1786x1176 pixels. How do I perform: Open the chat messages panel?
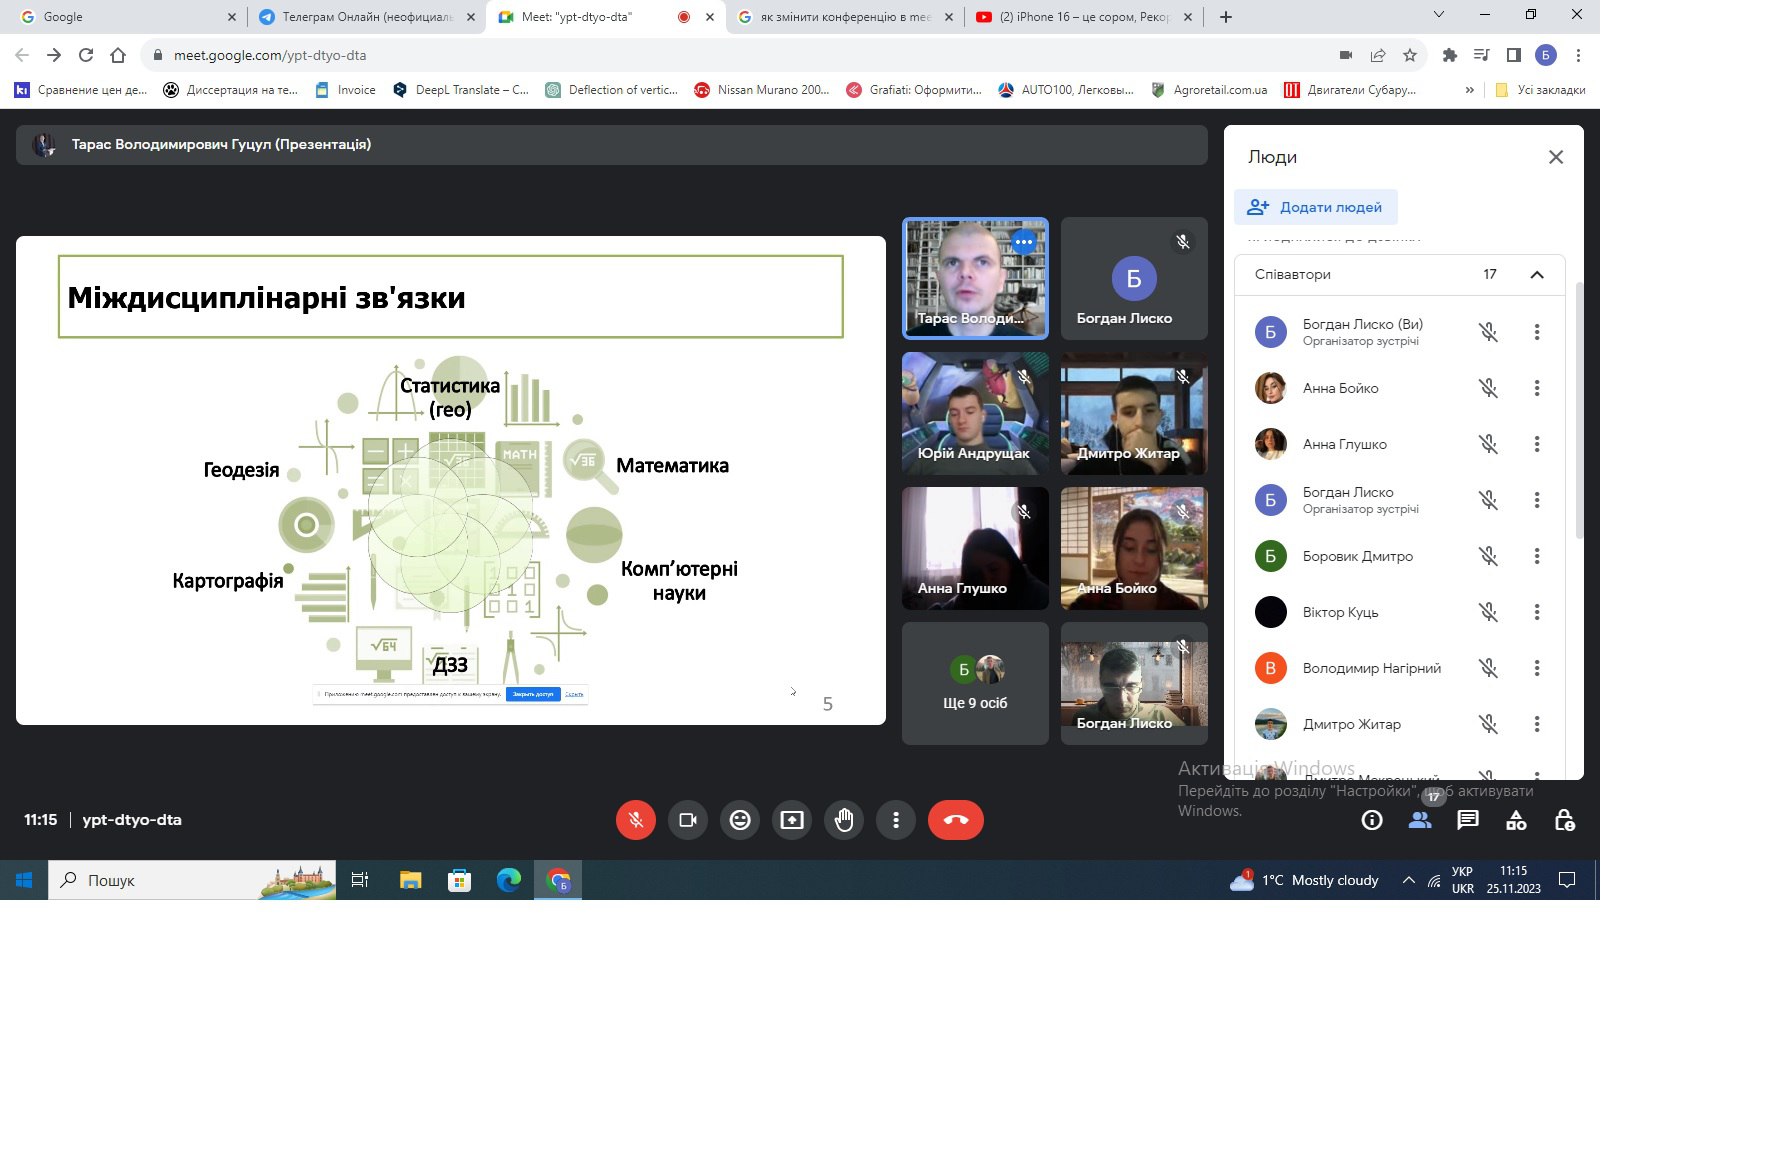click(1468, 821)
